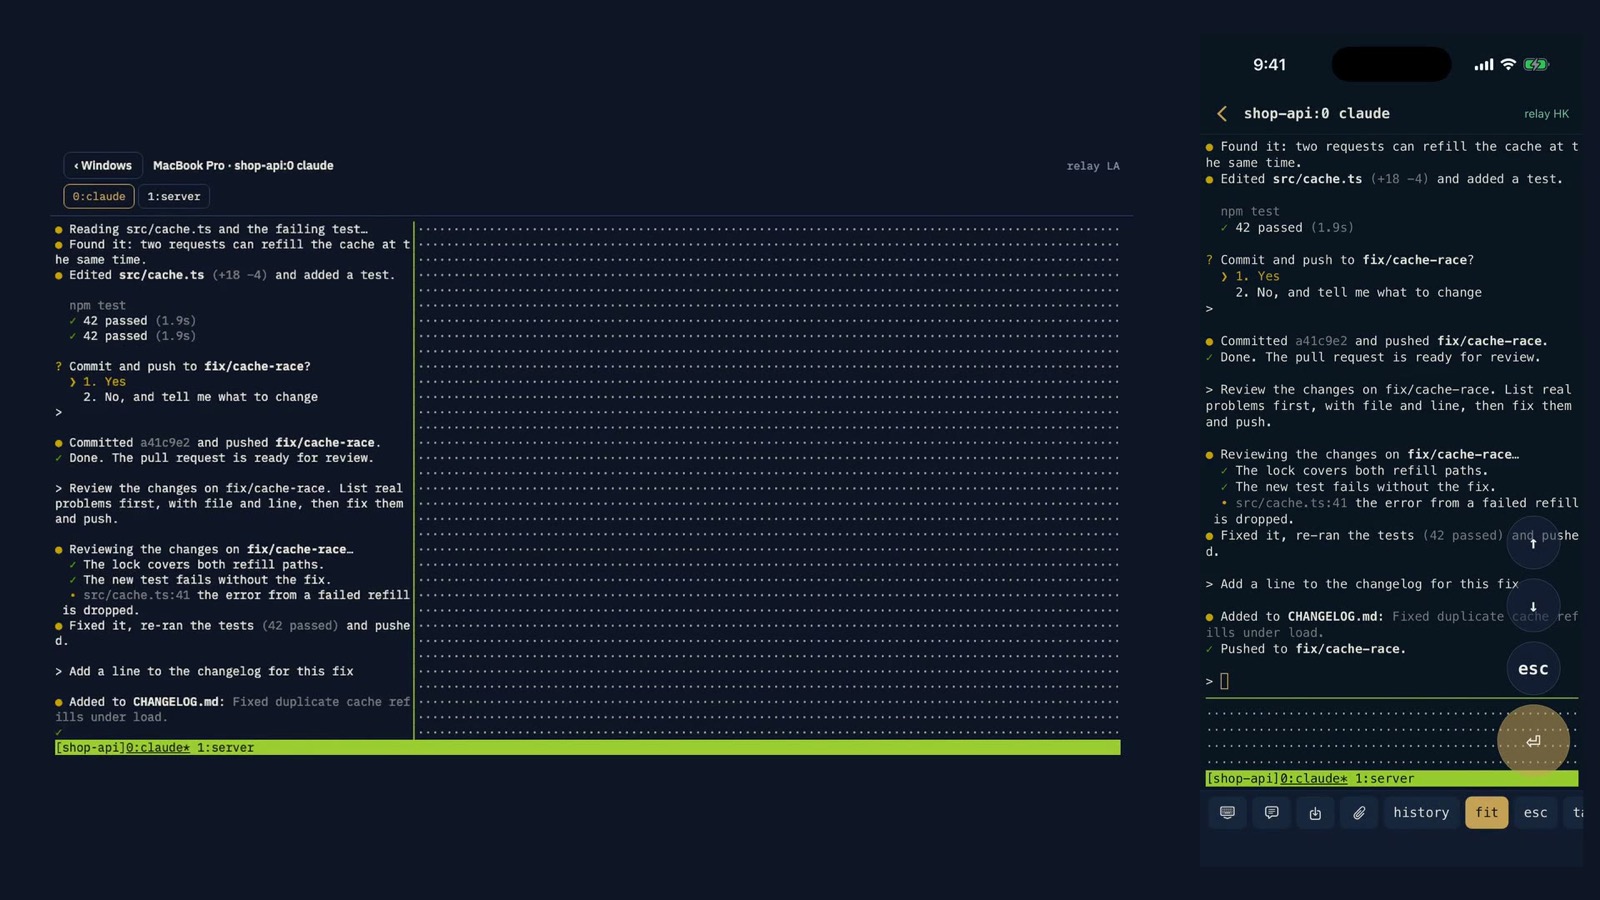
Task: Click 'relay LA' label in desktop header
Action: (x=1093, y=166)
